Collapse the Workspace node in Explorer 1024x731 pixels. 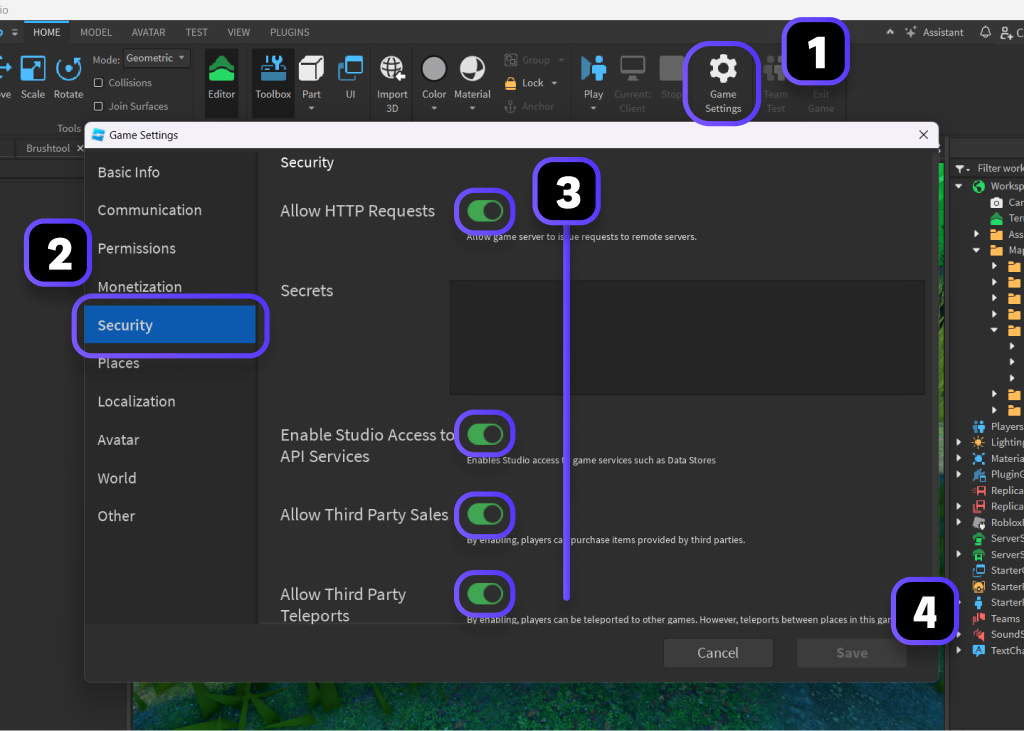pos(959,186)
